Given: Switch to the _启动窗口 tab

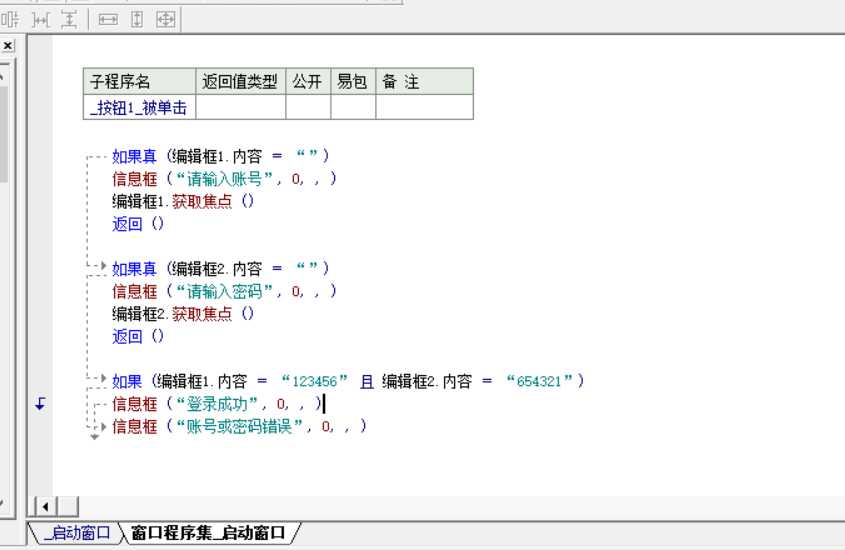Looking at the screenshot, I should pos(77,533).
